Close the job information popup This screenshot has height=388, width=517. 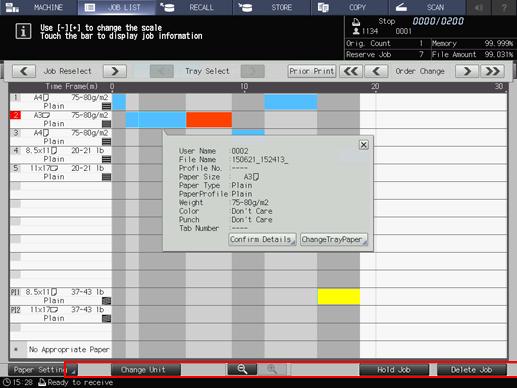(364, 145)
